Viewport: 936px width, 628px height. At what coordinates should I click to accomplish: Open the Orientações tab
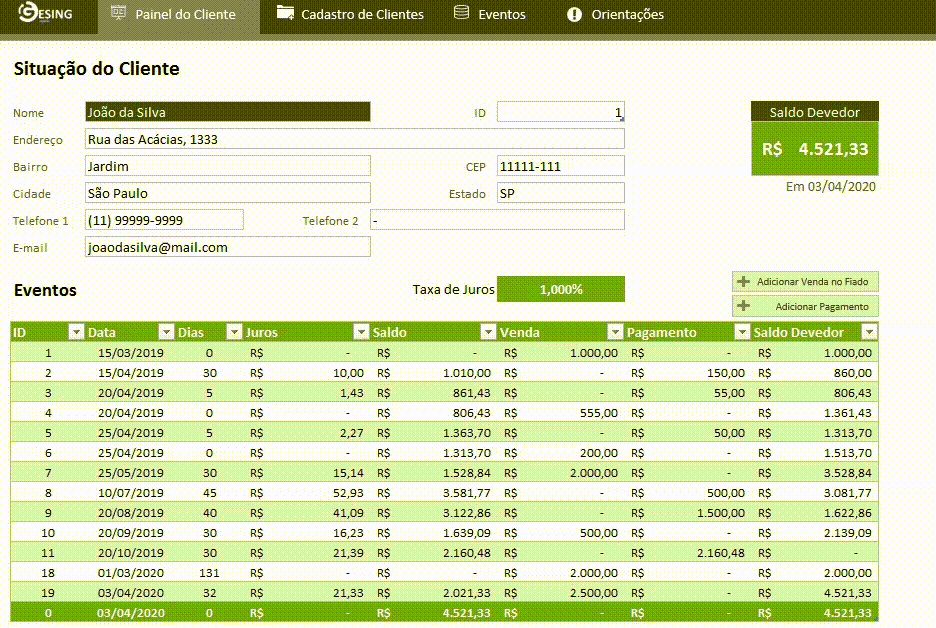point(615,14)
